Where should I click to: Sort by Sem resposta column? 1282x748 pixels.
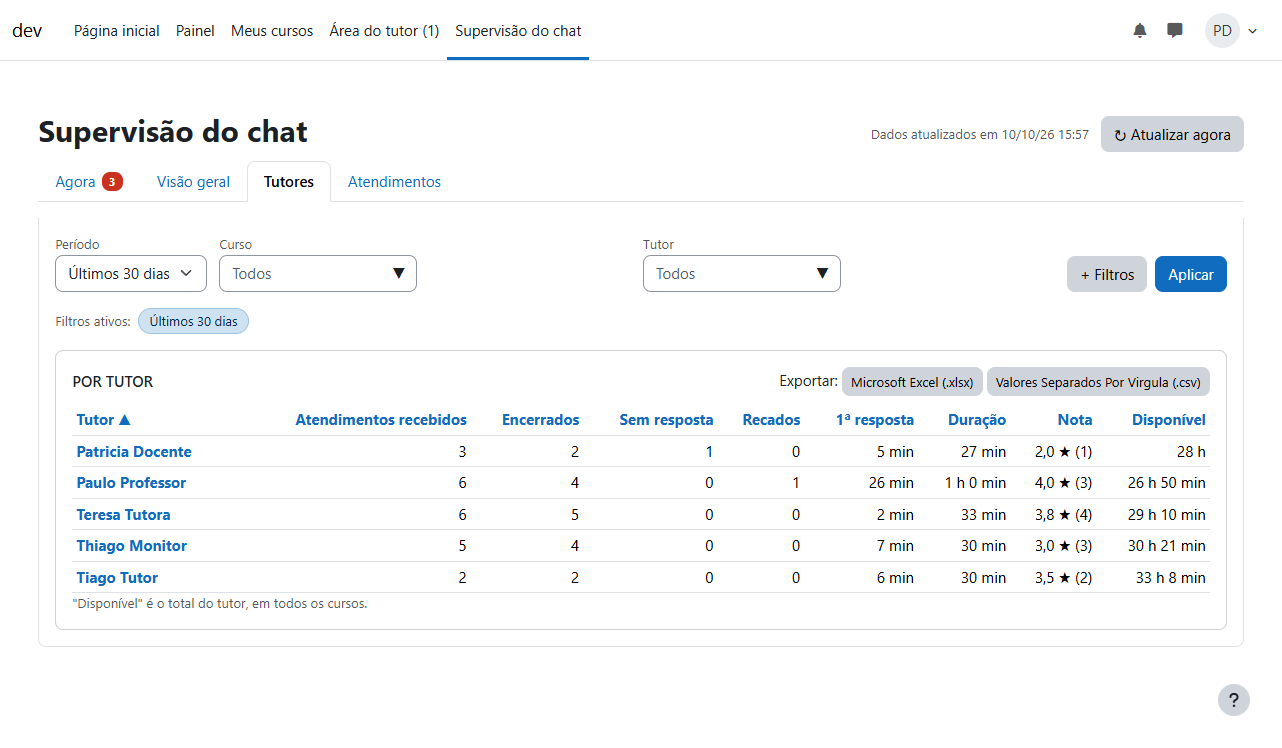coord(667,420)
